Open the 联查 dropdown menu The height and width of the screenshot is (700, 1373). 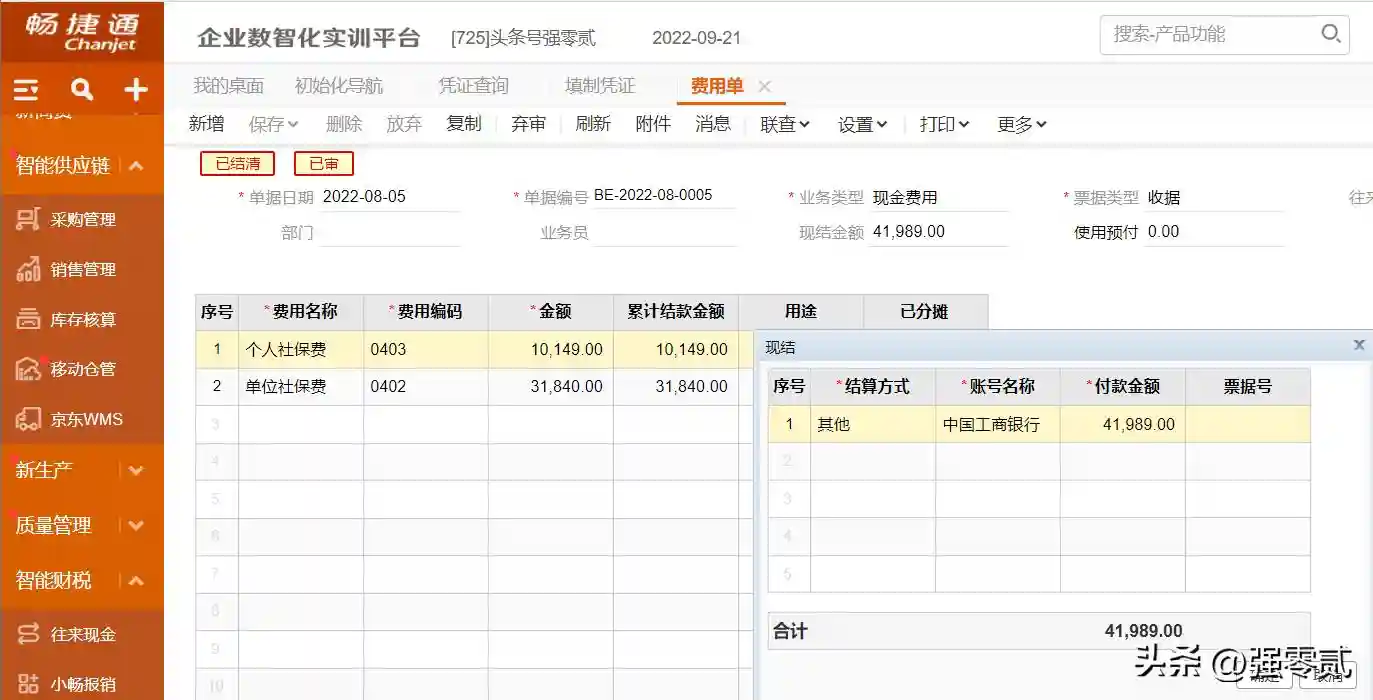(784, 124)
